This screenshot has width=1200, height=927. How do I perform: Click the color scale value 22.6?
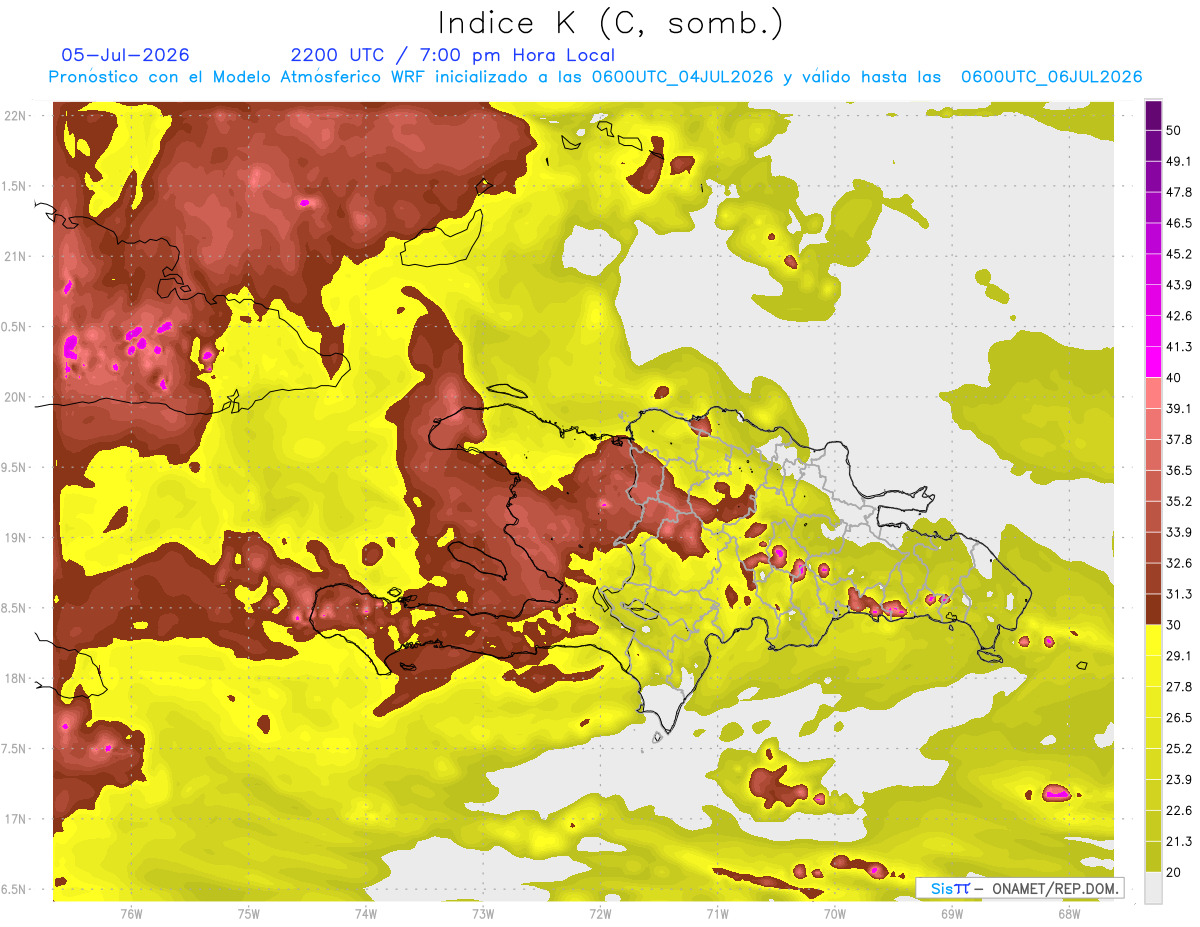coord(1179,811)
